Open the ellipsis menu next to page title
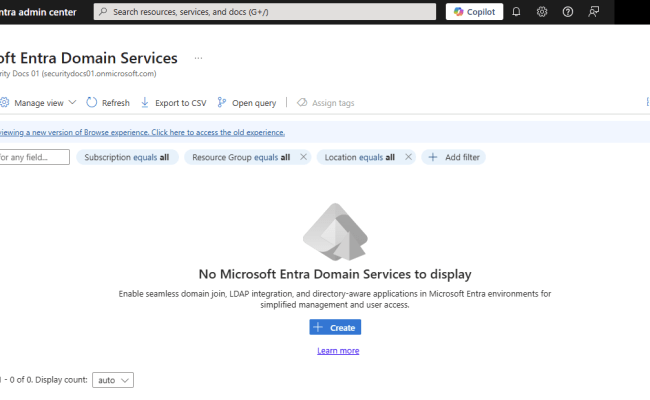650x400 pixels. (198, 58)
